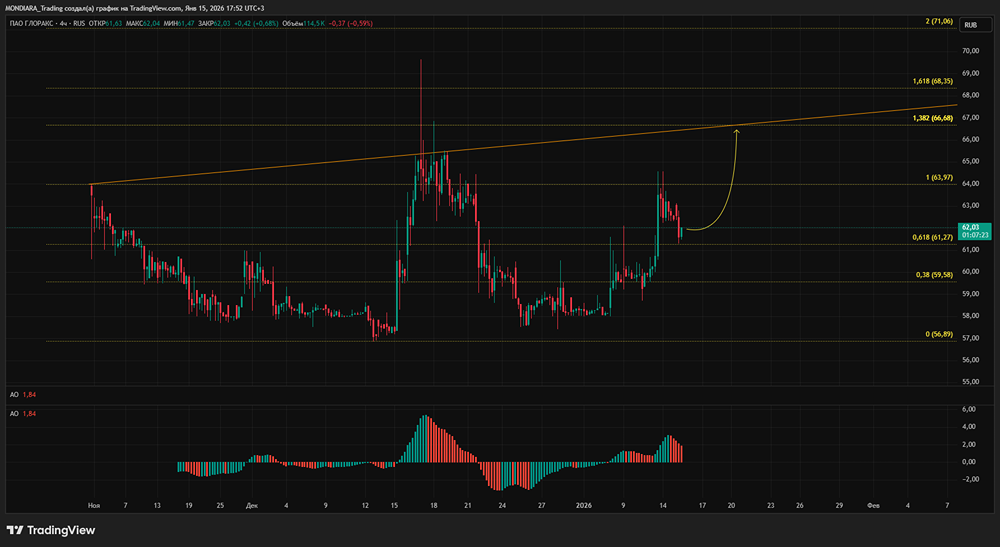Screen dimensions: 1000x547
Task: Click the 29 date label on time axis
Action: [x=839, y=506]
